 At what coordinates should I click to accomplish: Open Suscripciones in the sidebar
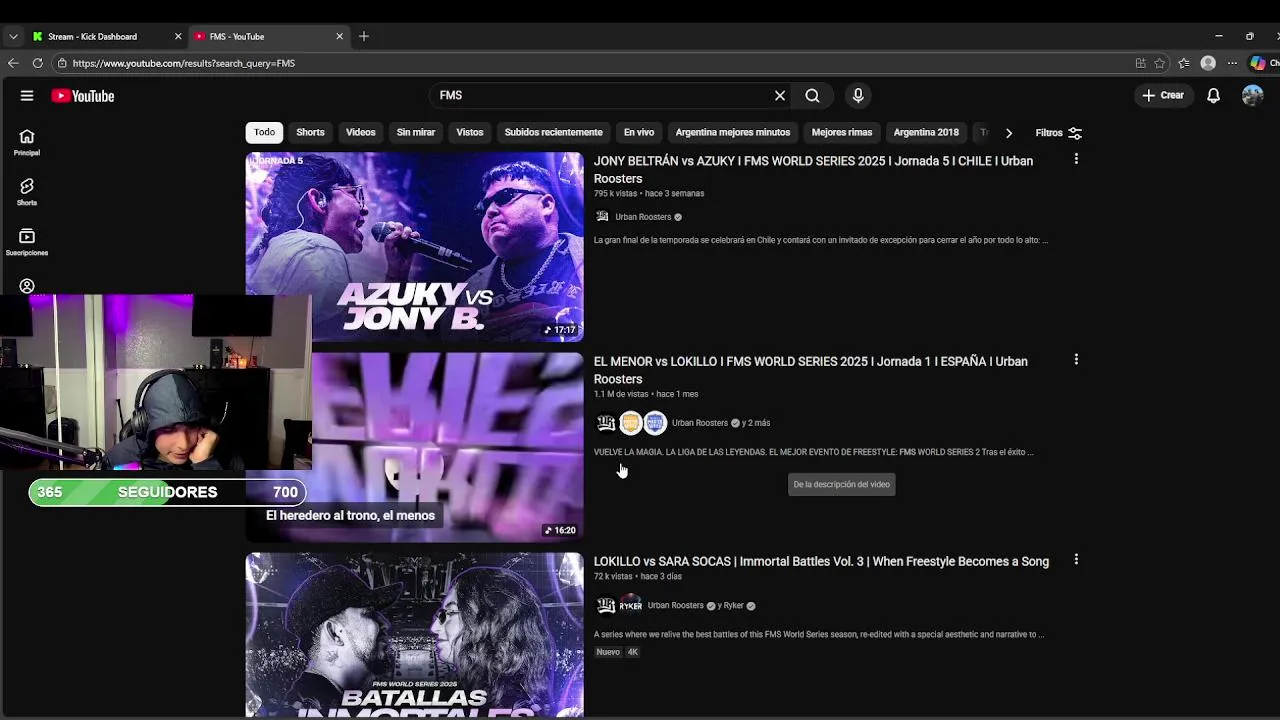tap(27, 242)
